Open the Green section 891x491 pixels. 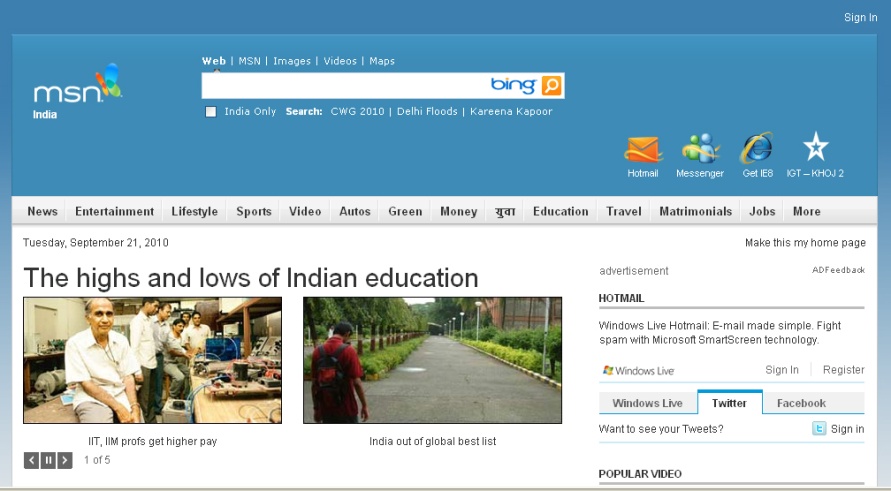tap(405, 211)
